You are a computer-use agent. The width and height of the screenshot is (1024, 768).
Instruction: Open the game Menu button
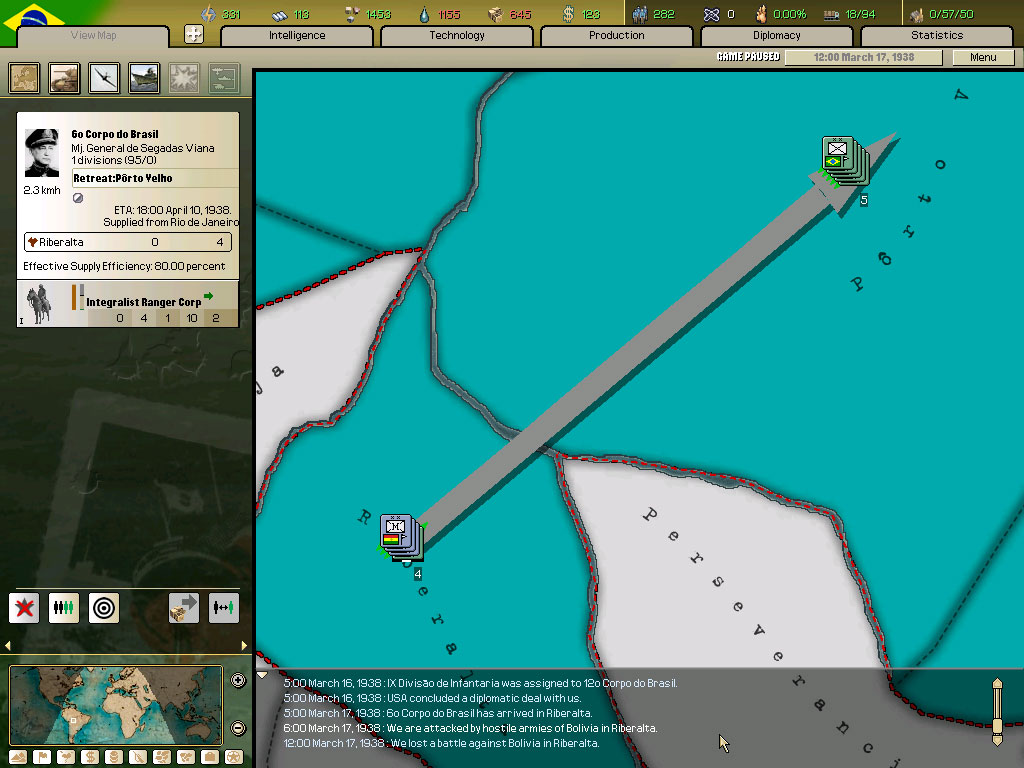(983, 57)
